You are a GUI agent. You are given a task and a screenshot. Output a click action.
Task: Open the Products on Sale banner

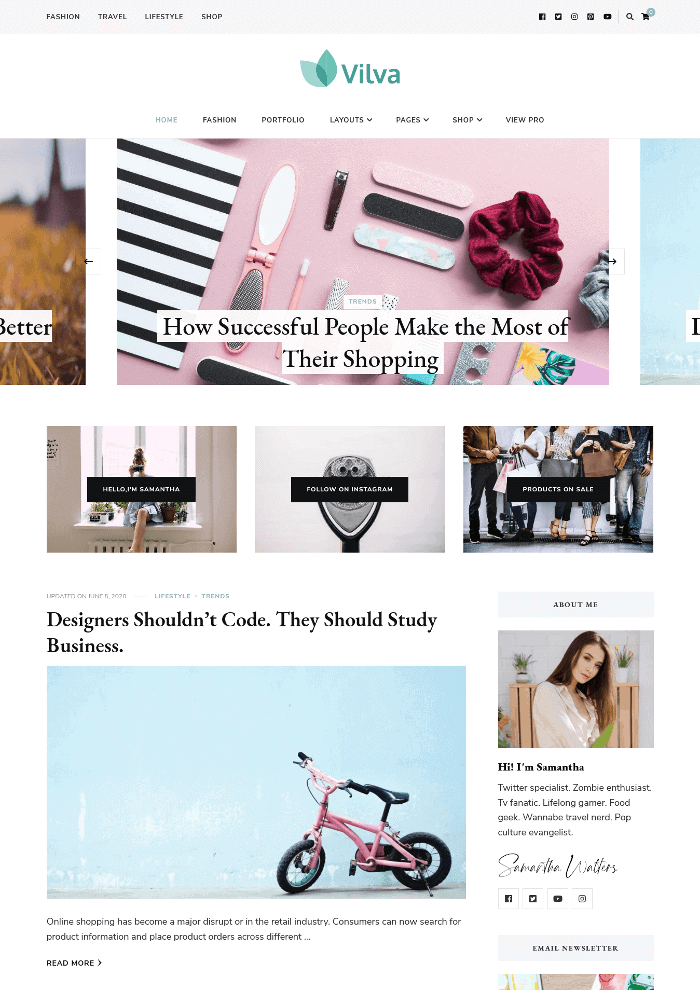coord(558,489)
